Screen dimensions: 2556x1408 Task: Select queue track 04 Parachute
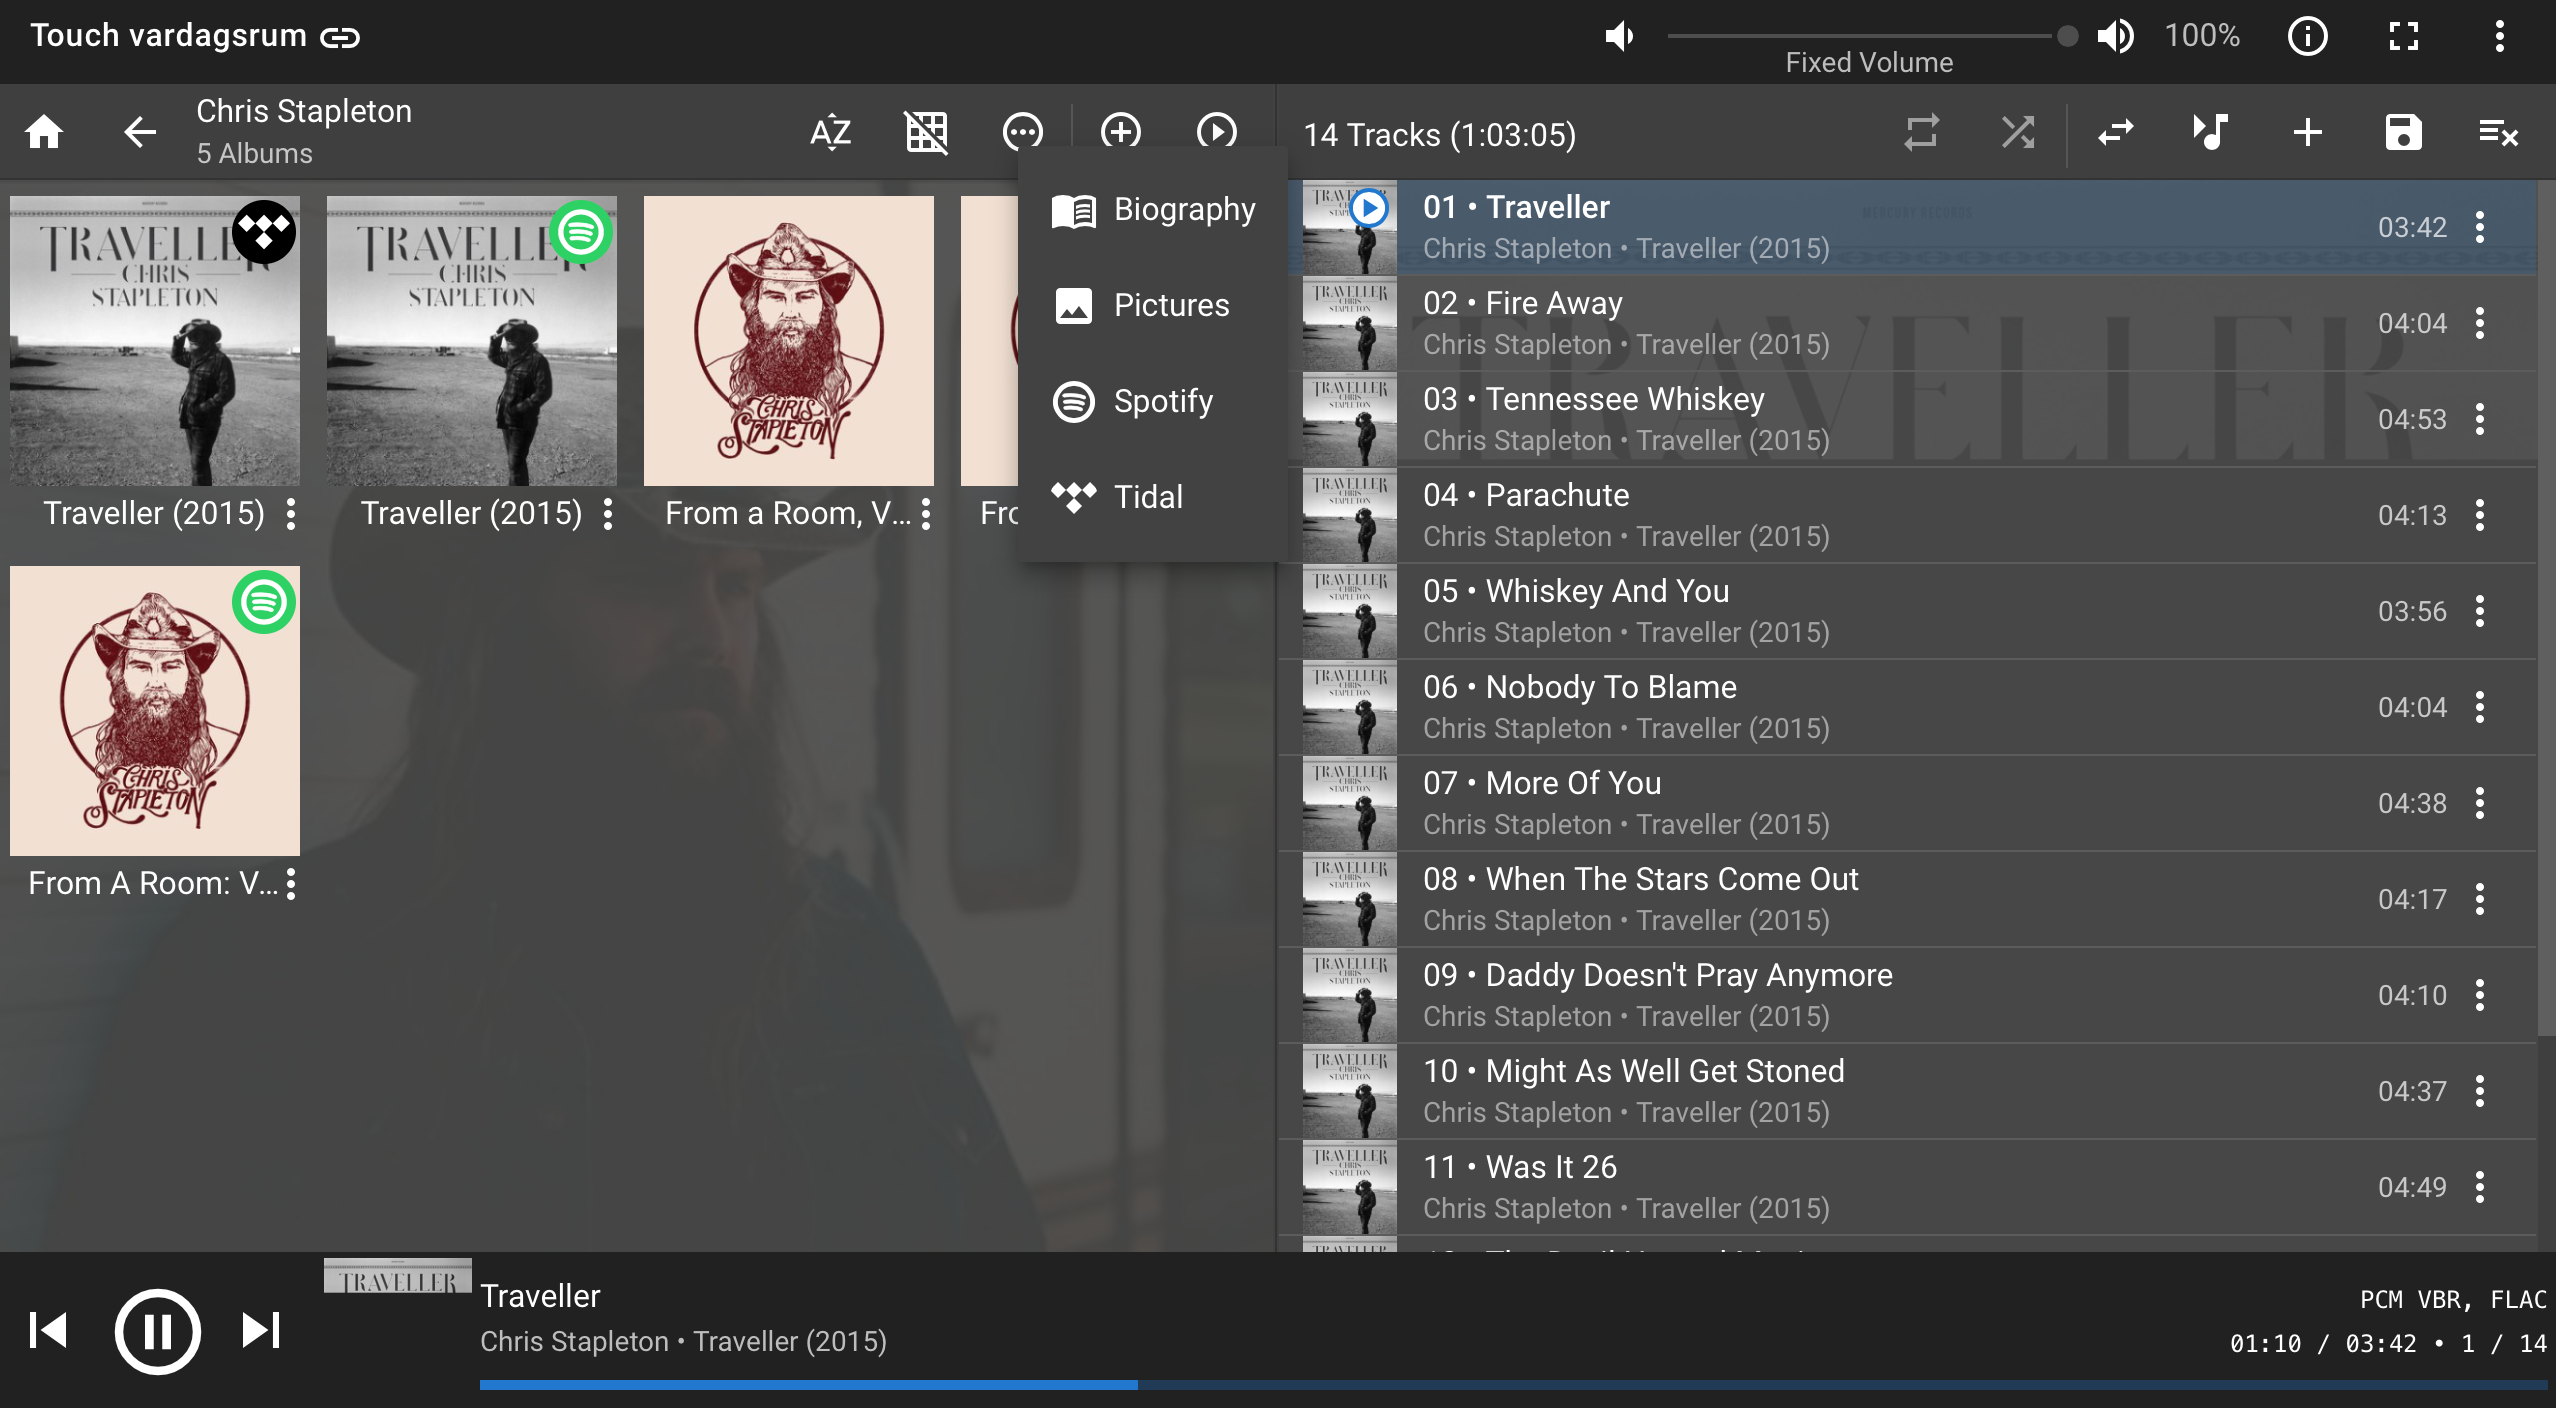1910,516
